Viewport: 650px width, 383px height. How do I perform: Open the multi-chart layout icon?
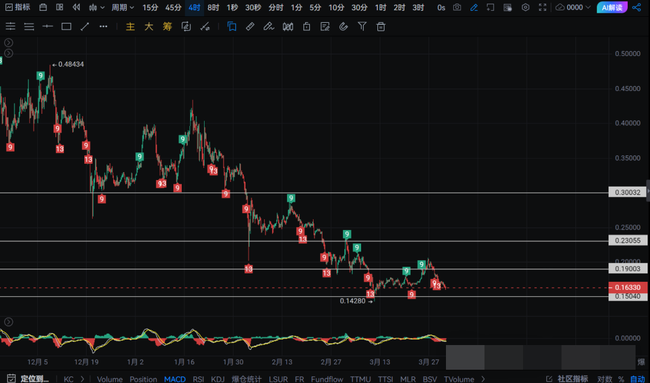[60, 7]
